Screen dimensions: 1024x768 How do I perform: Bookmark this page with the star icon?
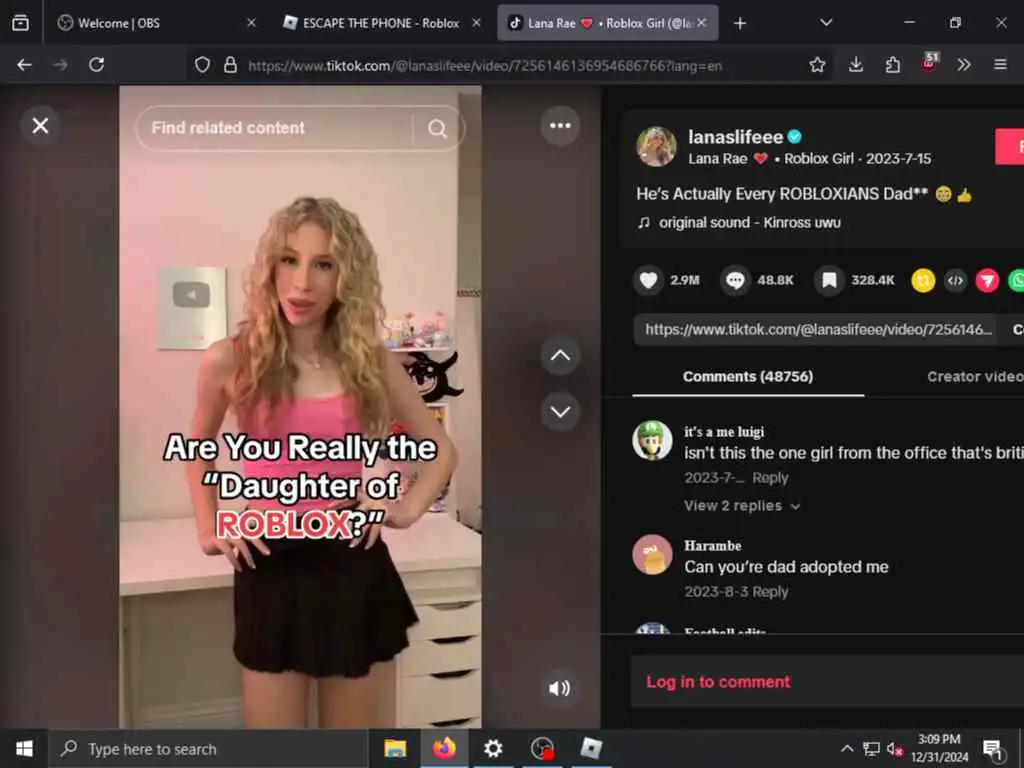[817, 65]
